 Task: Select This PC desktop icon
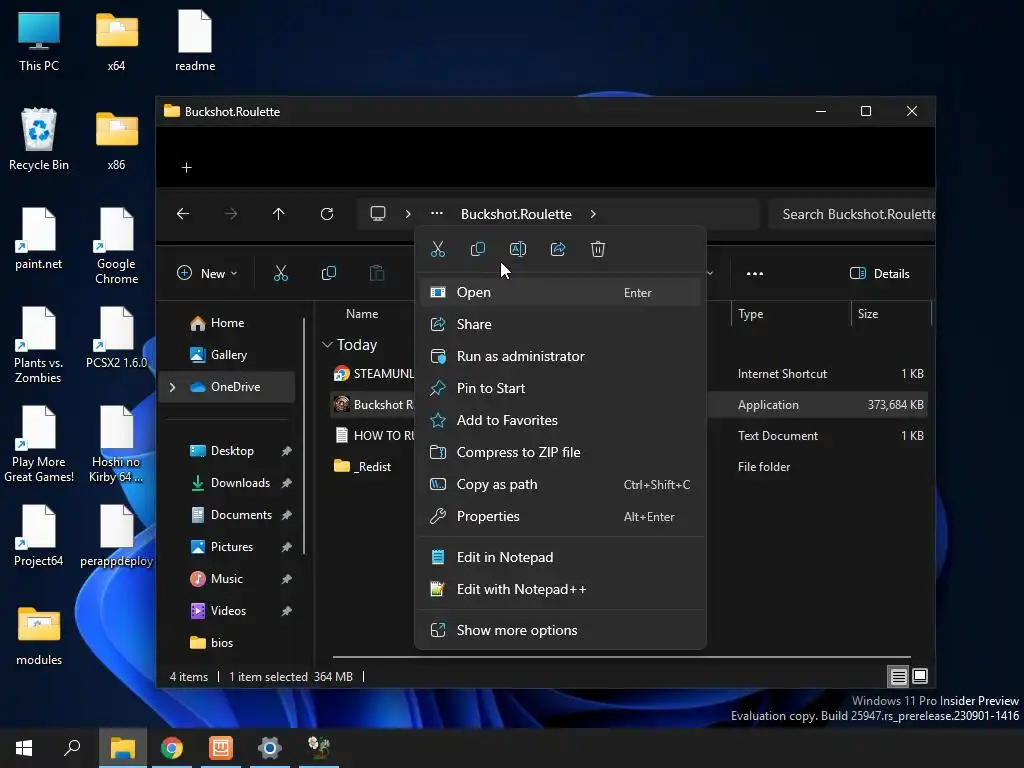(x=39, y=40)
